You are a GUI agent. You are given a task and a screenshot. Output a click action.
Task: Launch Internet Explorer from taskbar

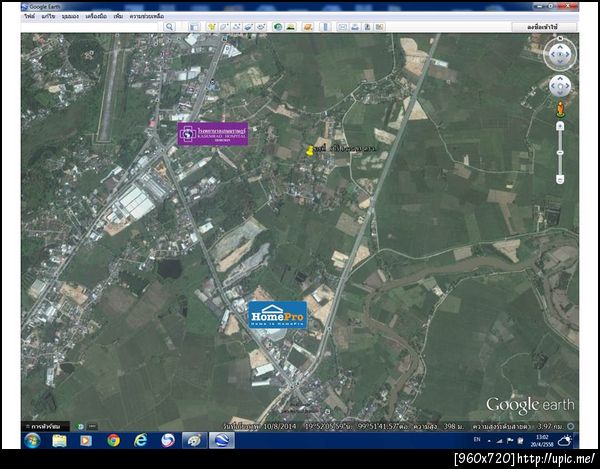pos(140,441)
